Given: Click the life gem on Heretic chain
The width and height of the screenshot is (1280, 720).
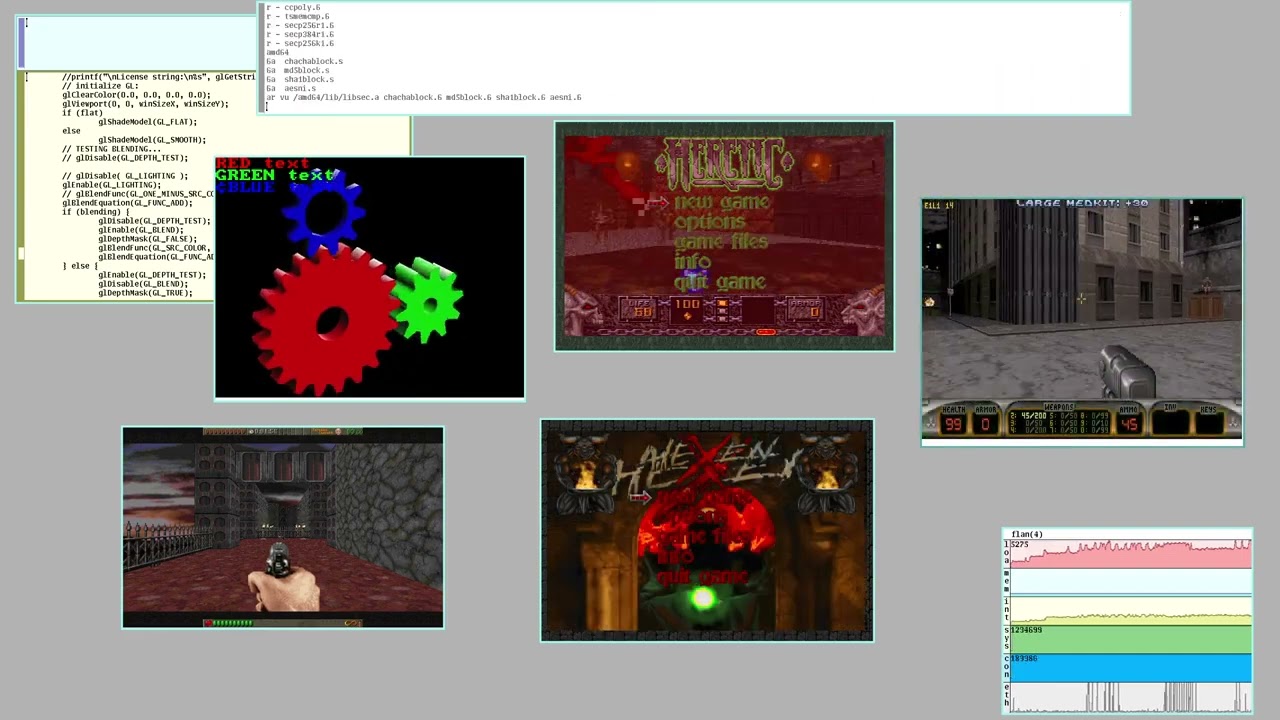Looking at the screenshot, I should 766,331.
